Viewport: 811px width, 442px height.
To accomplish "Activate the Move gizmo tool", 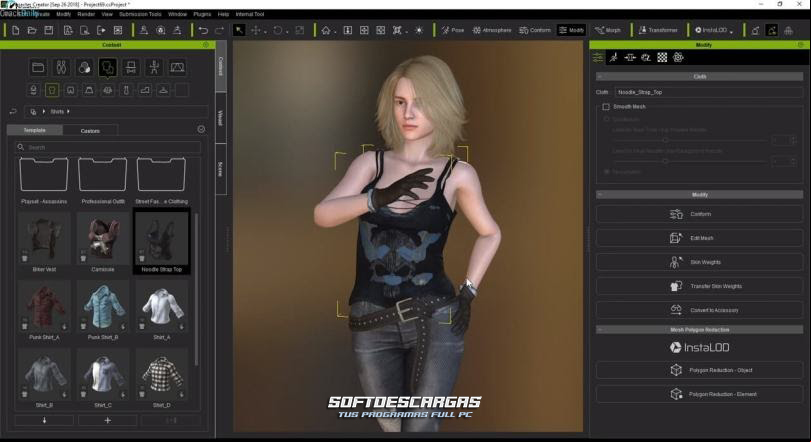I will tap(256, 31).
